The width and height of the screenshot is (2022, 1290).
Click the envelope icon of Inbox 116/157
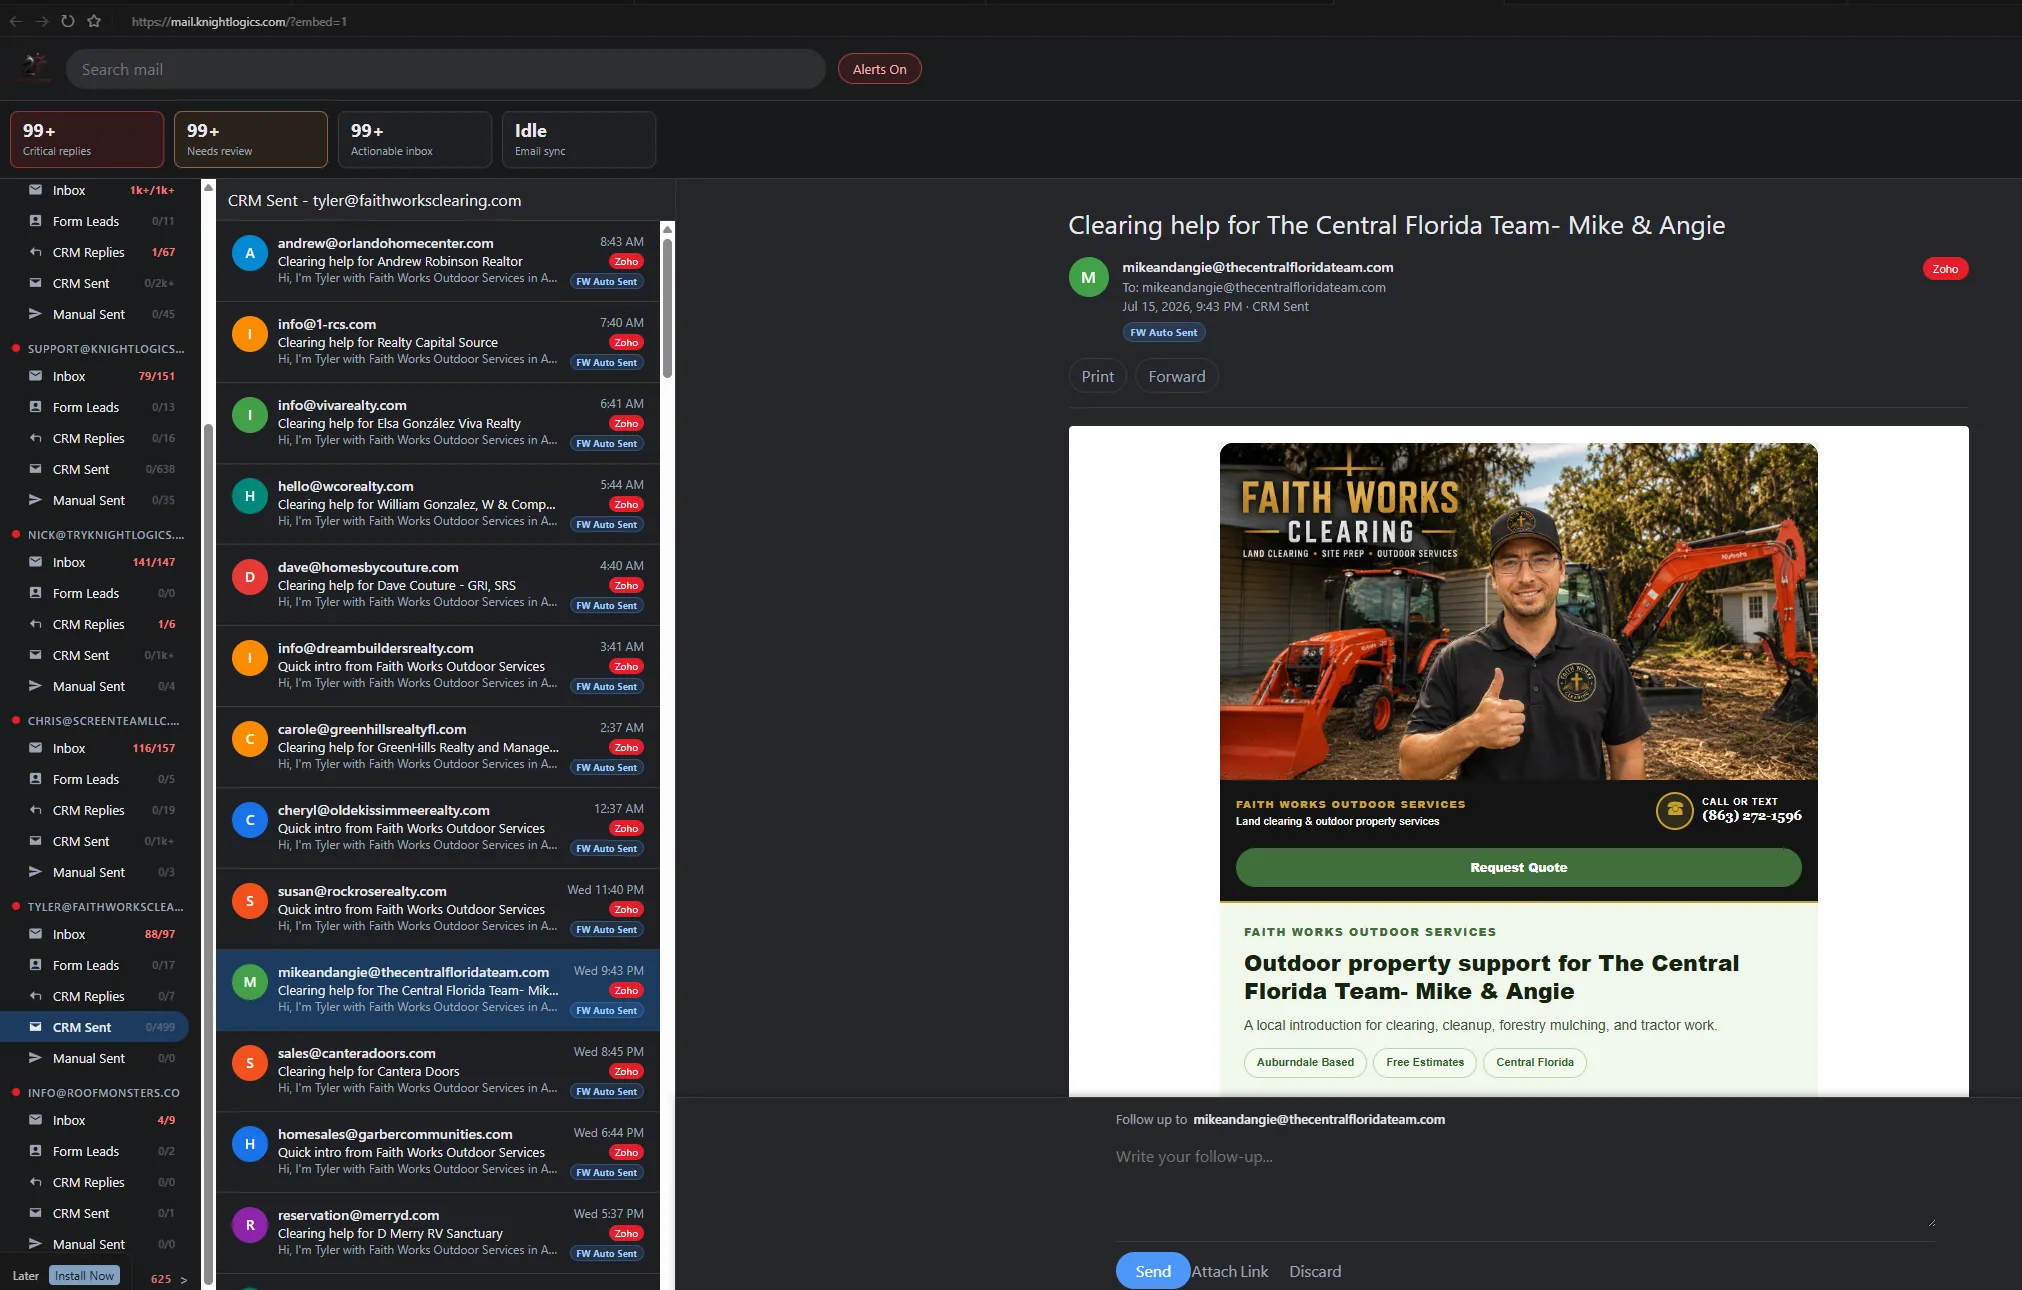pyautogui.click(x=35, y=748)
